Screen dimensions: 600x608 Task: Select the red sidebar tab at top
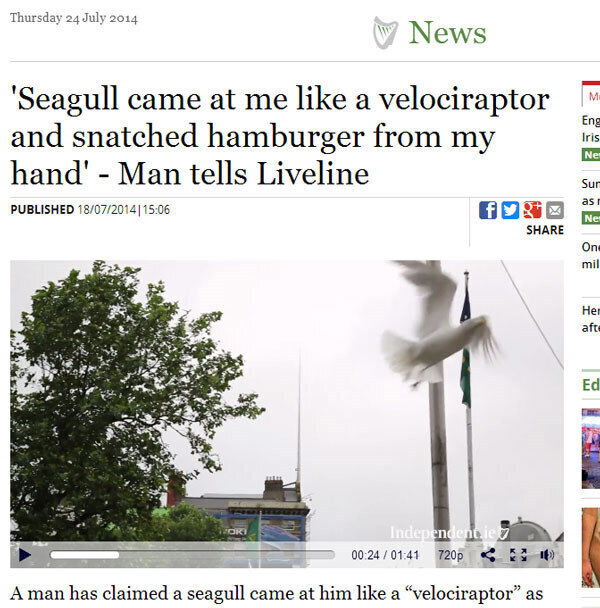click(x=591, y=94)
